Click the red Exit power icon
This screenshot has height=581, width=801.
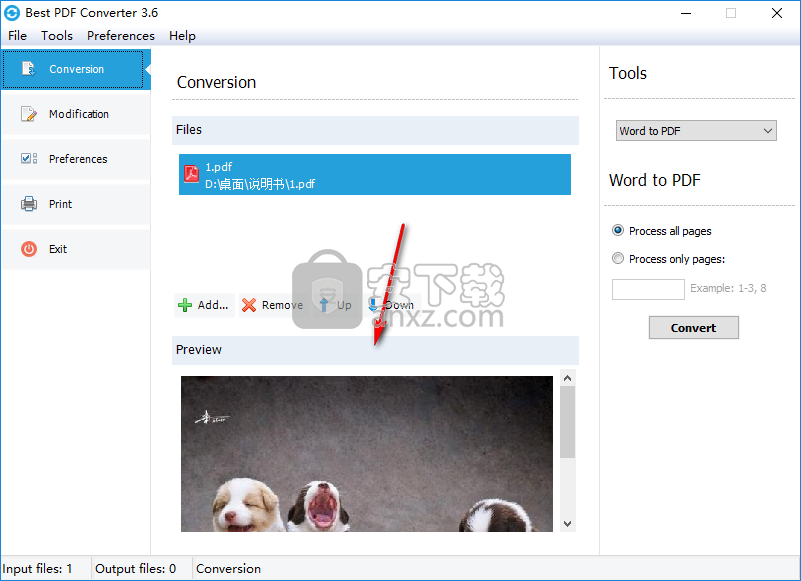(x=29, y=249)
